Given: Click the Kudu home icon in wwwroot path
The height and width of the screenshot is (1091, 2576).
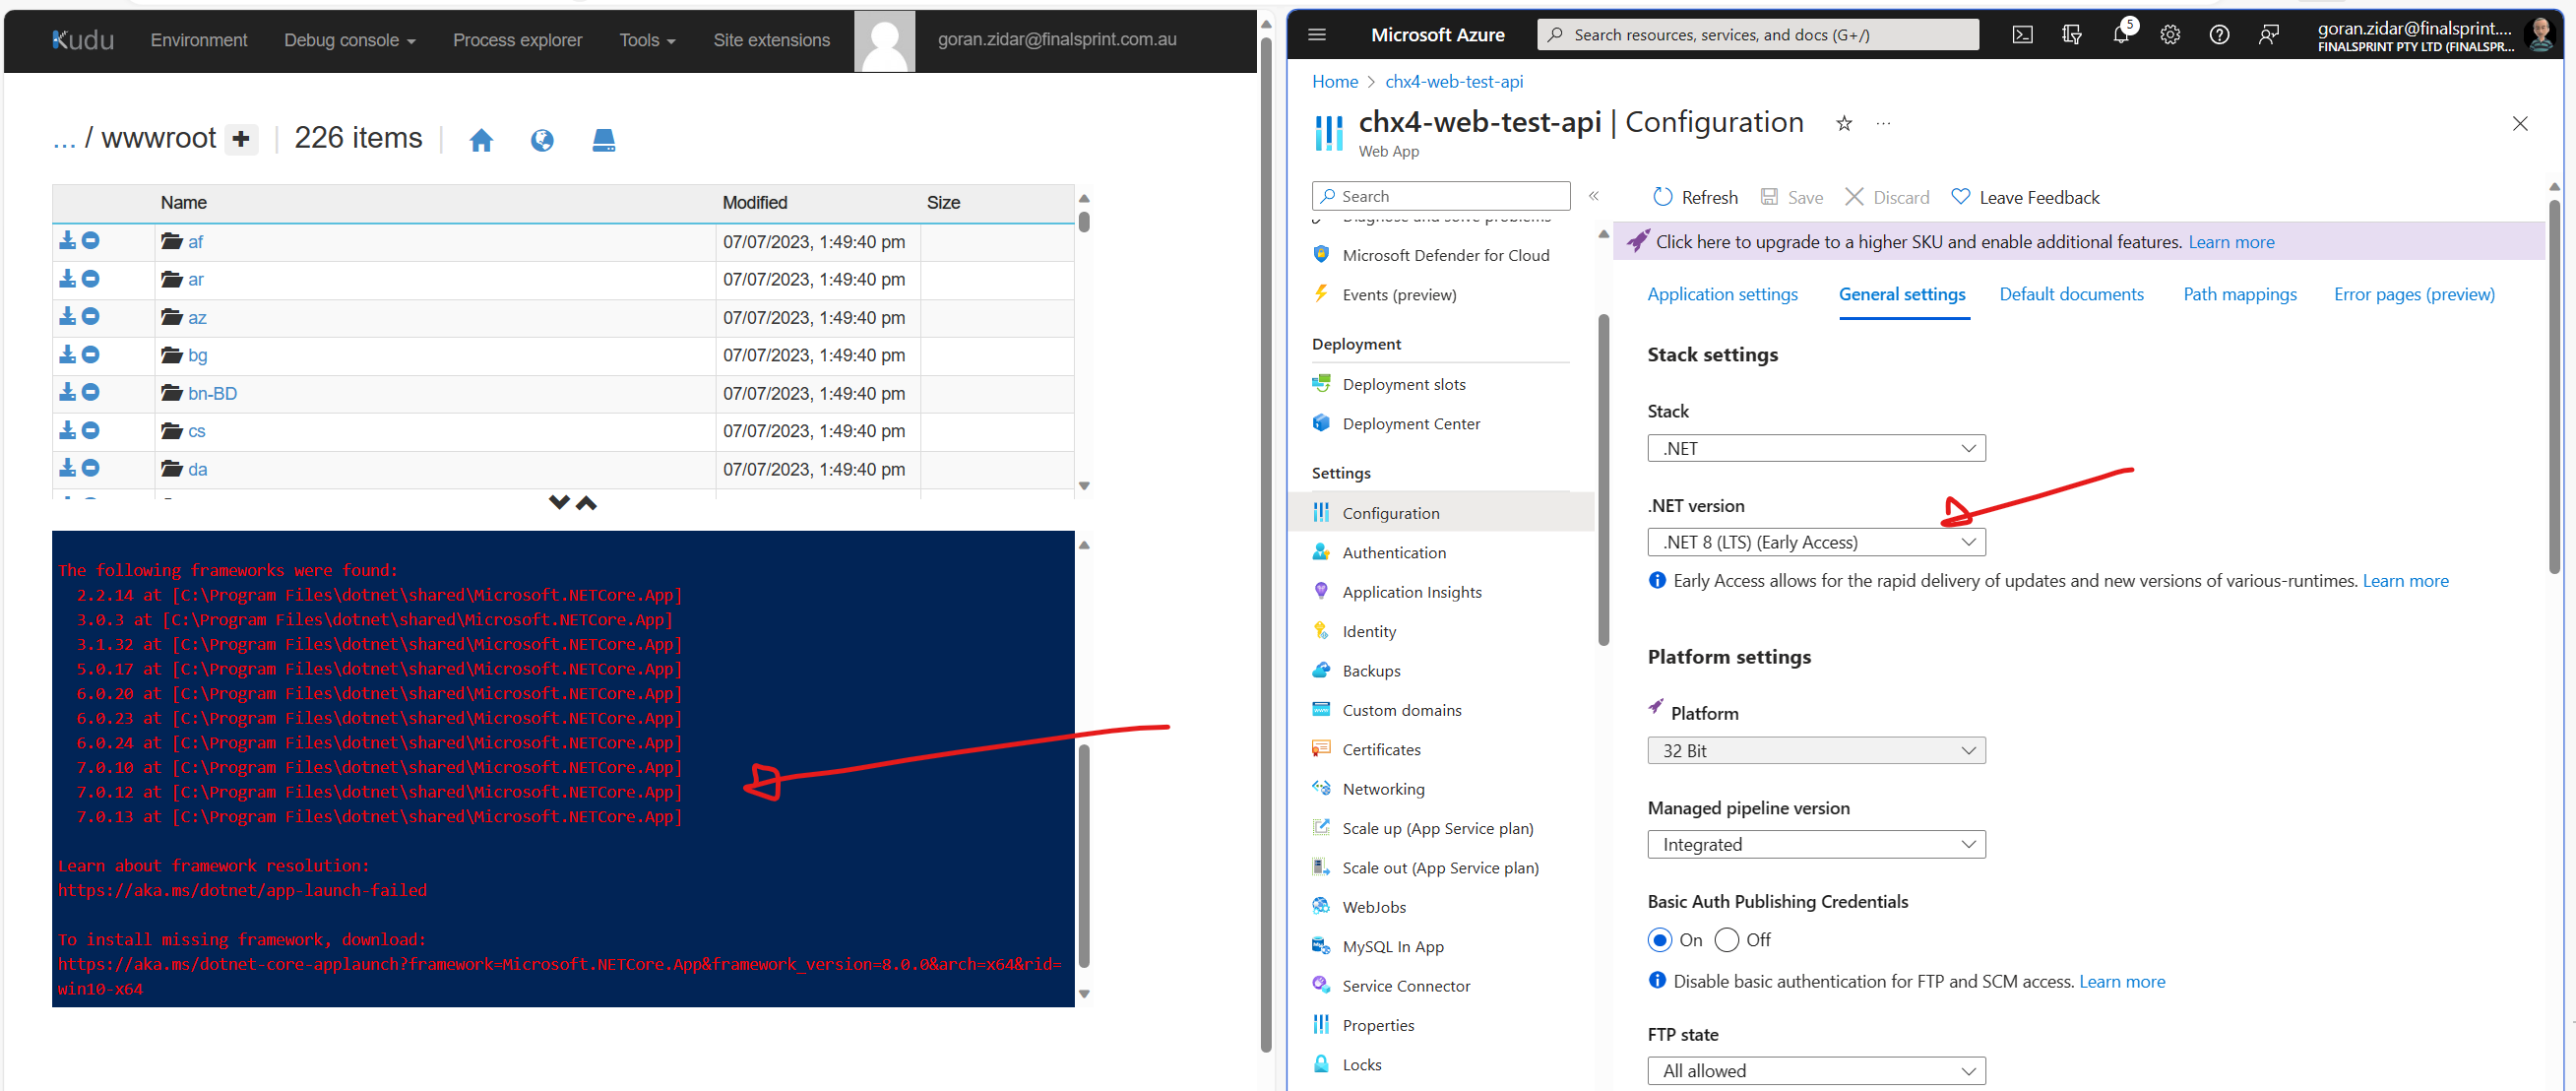Looking at the screenshot, I should [481, 140].
